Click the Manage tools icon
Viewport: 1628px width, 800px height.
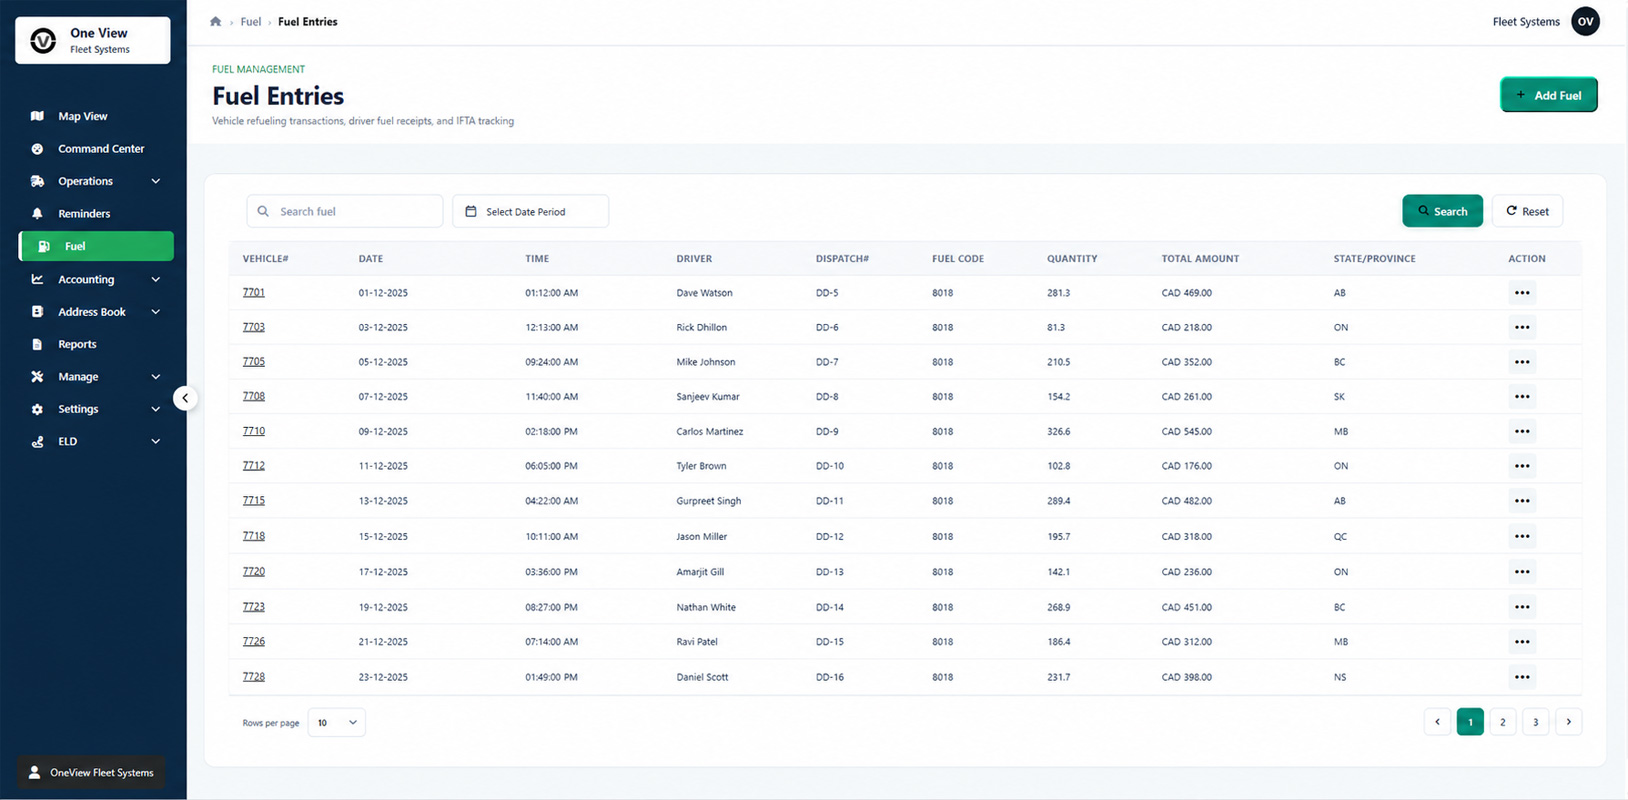pos(37,377)
